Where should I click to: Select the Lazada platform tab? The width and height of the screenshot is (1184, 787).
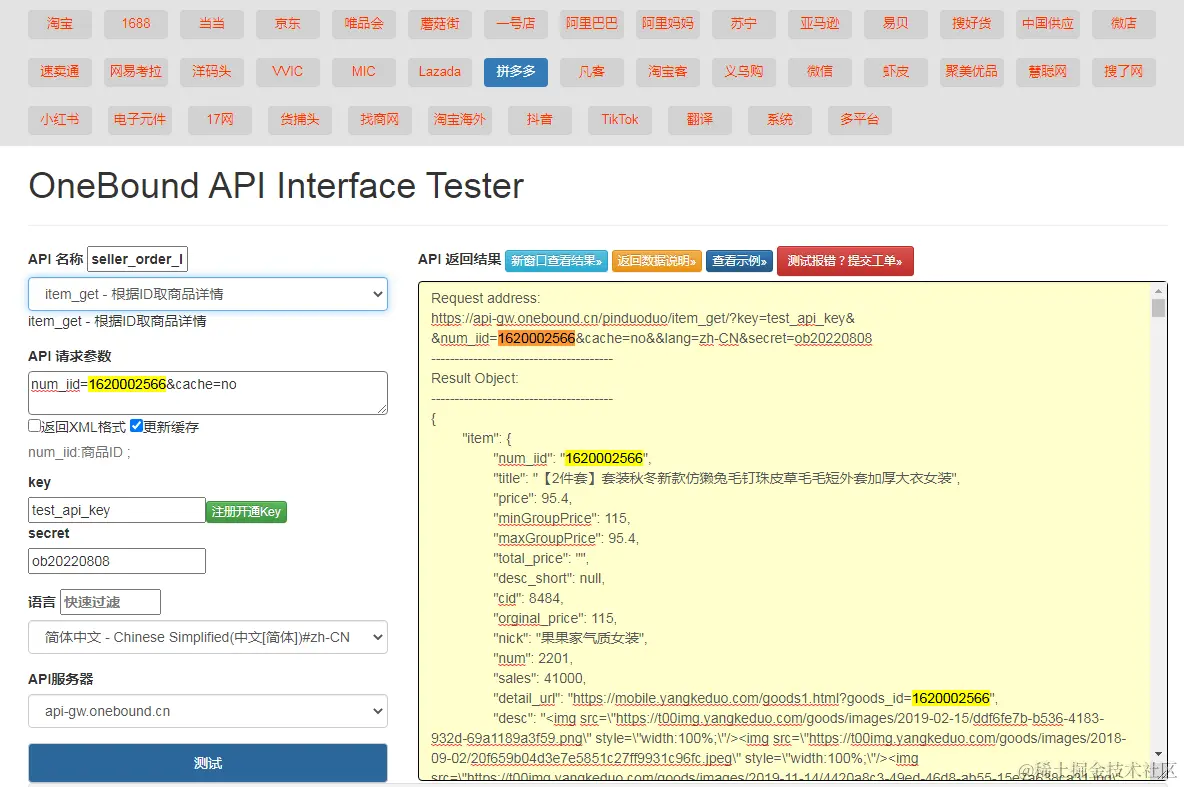pos(439,72)
